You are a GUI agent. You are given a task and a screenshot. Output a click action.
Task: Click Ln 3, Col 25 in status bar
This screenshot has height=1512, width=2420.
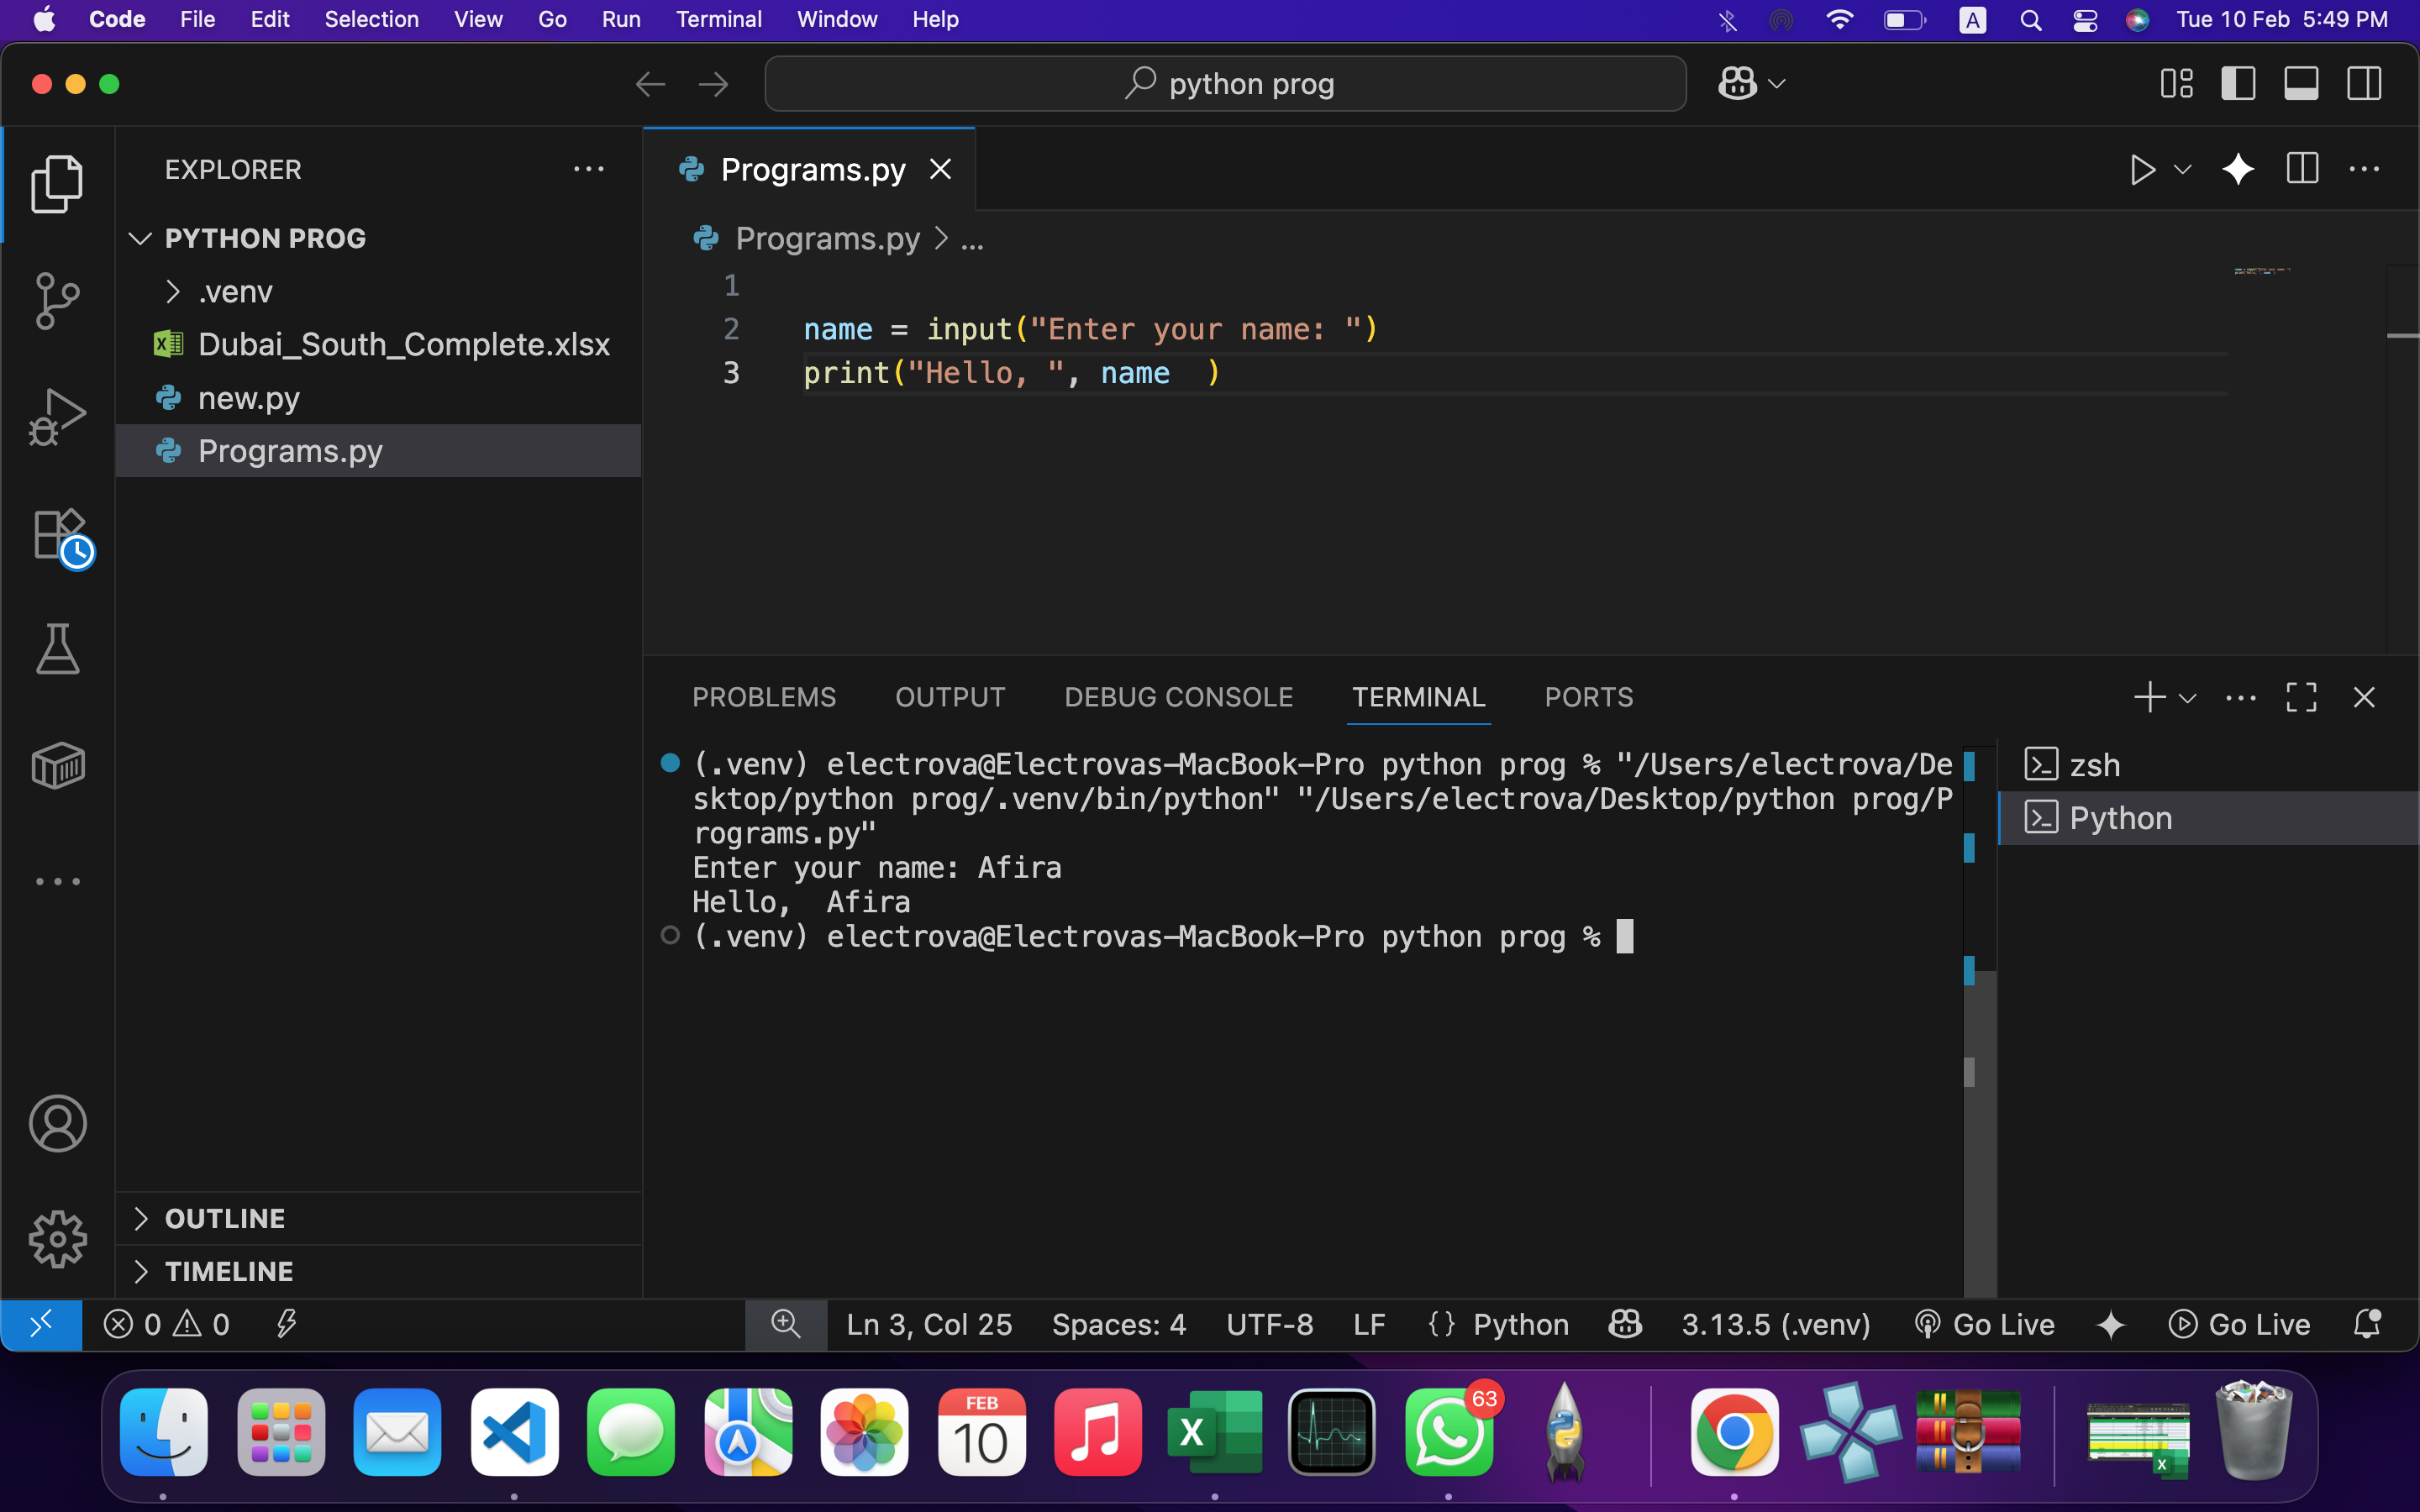929,1324
